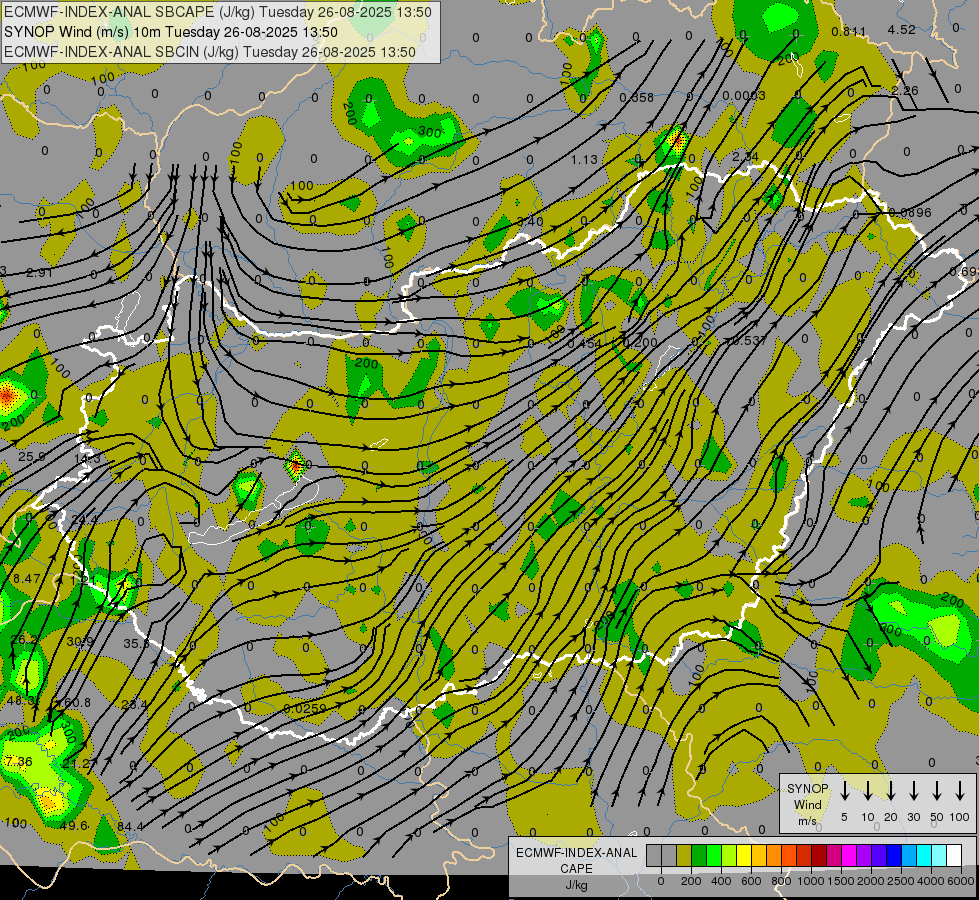Pick the pure blue swatch left of 2500
Screen dimensions: 979x900
[x=894, y=856]
